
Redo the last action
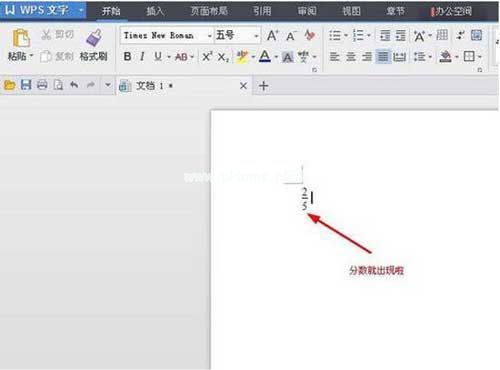pos(90,85)
